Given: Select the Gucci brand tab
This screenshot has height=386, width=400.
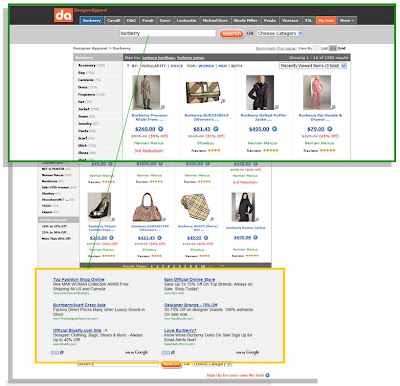Looking at the screenshot, I should click(x=165, y=20).
